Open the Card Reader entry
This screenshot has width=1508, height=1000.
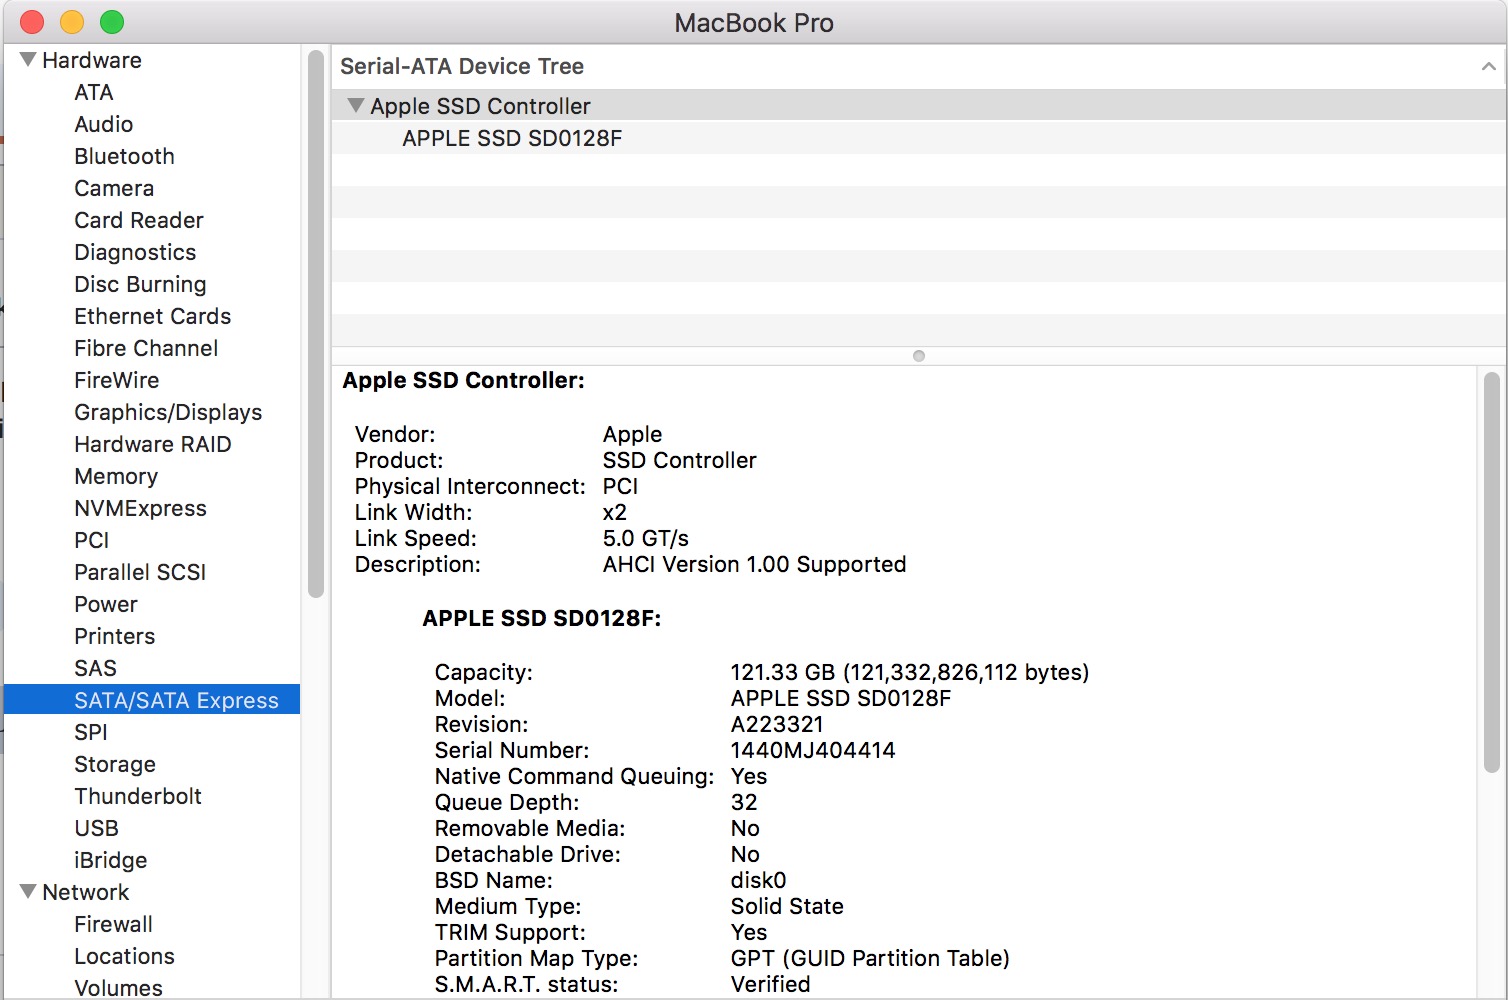click(x=139, y=220)
